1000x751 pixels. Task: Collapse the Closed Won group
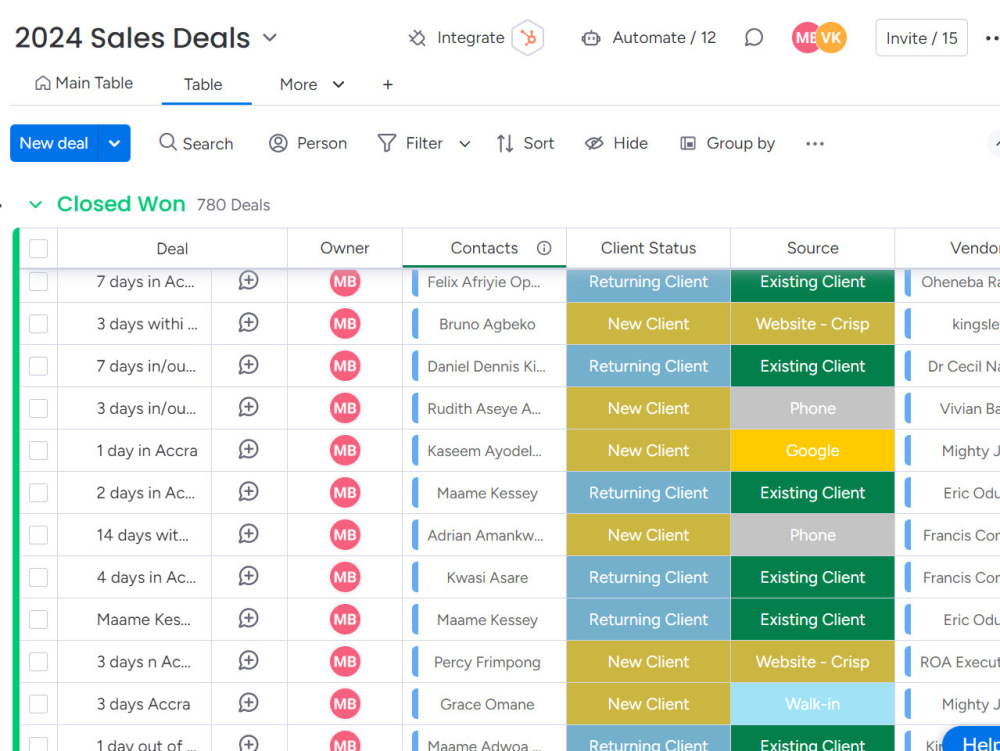tap(36, 205)
